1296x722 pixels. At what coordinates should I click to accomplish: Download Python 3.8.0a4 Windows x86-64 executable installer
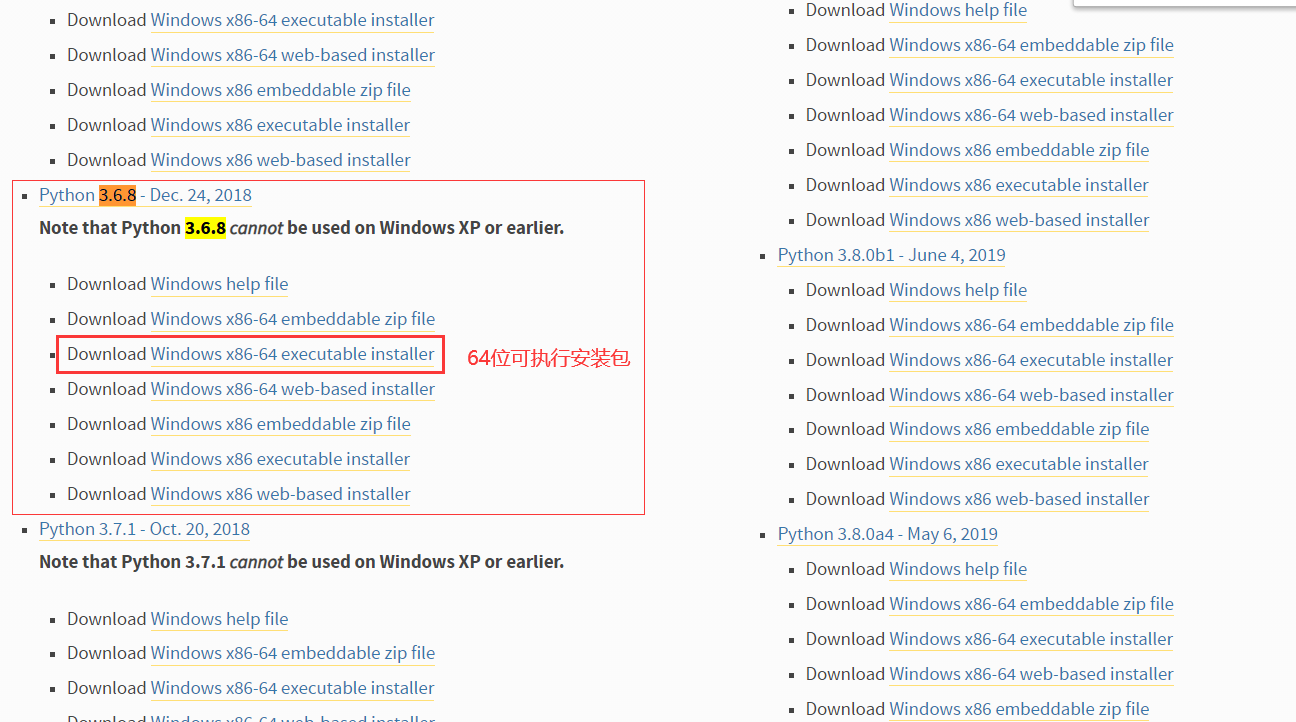[1032, 639]
